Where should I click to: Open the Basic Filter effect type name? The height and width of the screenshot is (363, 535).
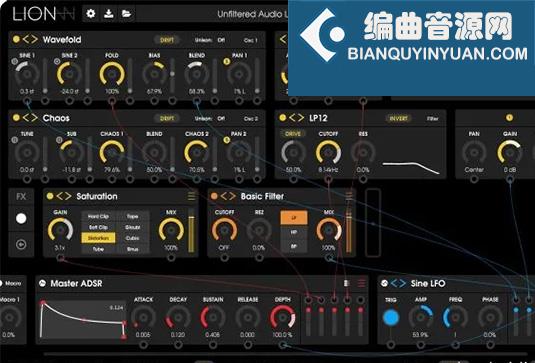tap(262, 197)
